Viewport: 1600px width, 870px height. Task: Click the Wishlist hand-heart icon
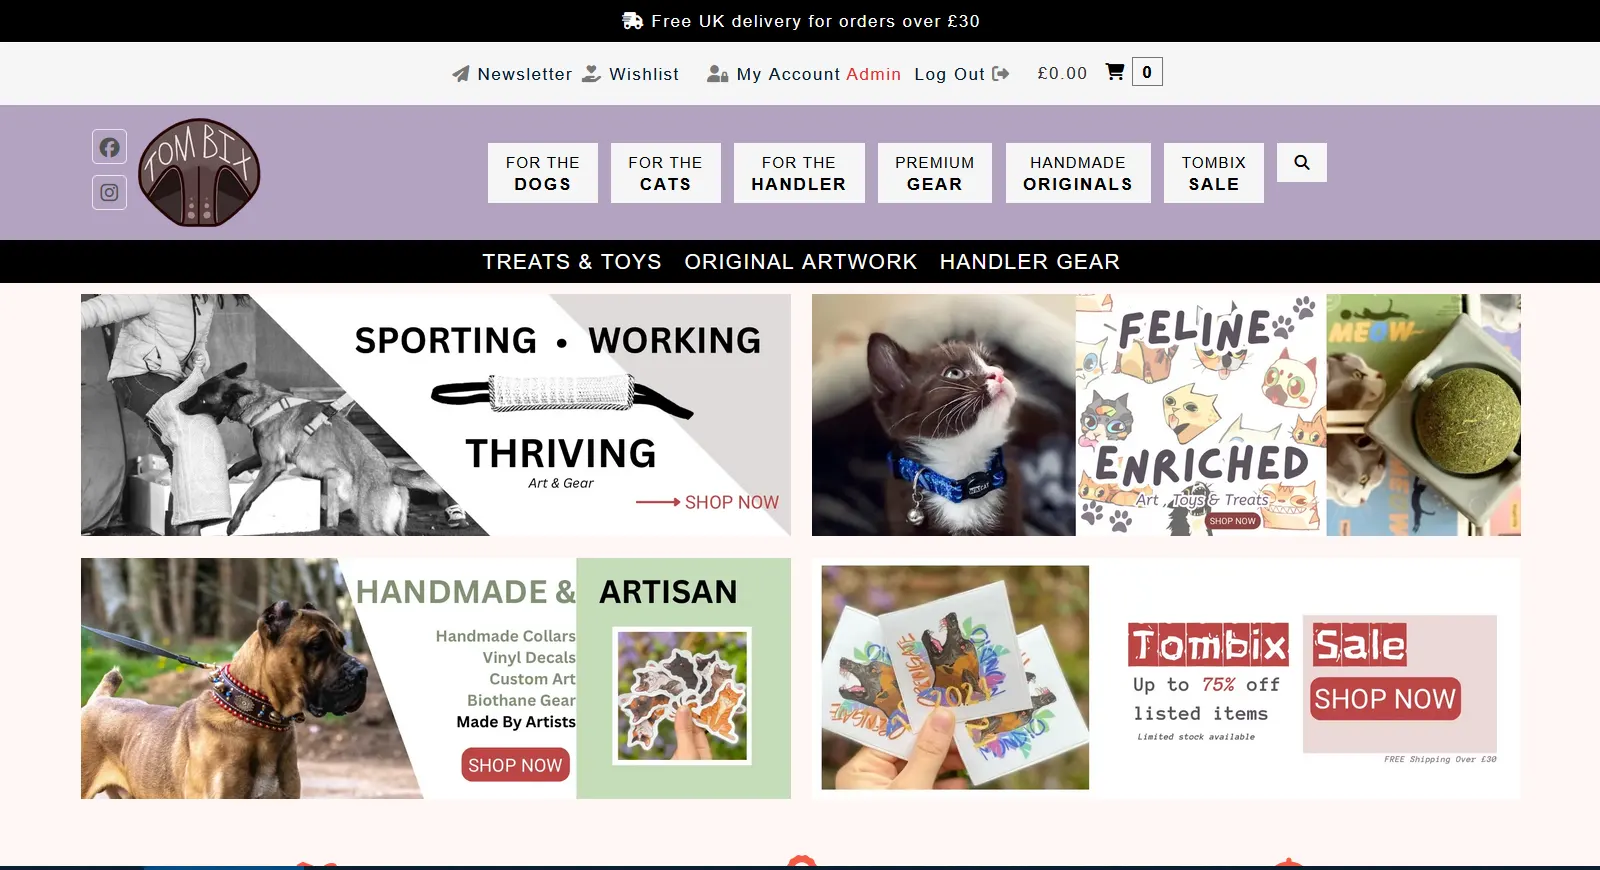592,74
